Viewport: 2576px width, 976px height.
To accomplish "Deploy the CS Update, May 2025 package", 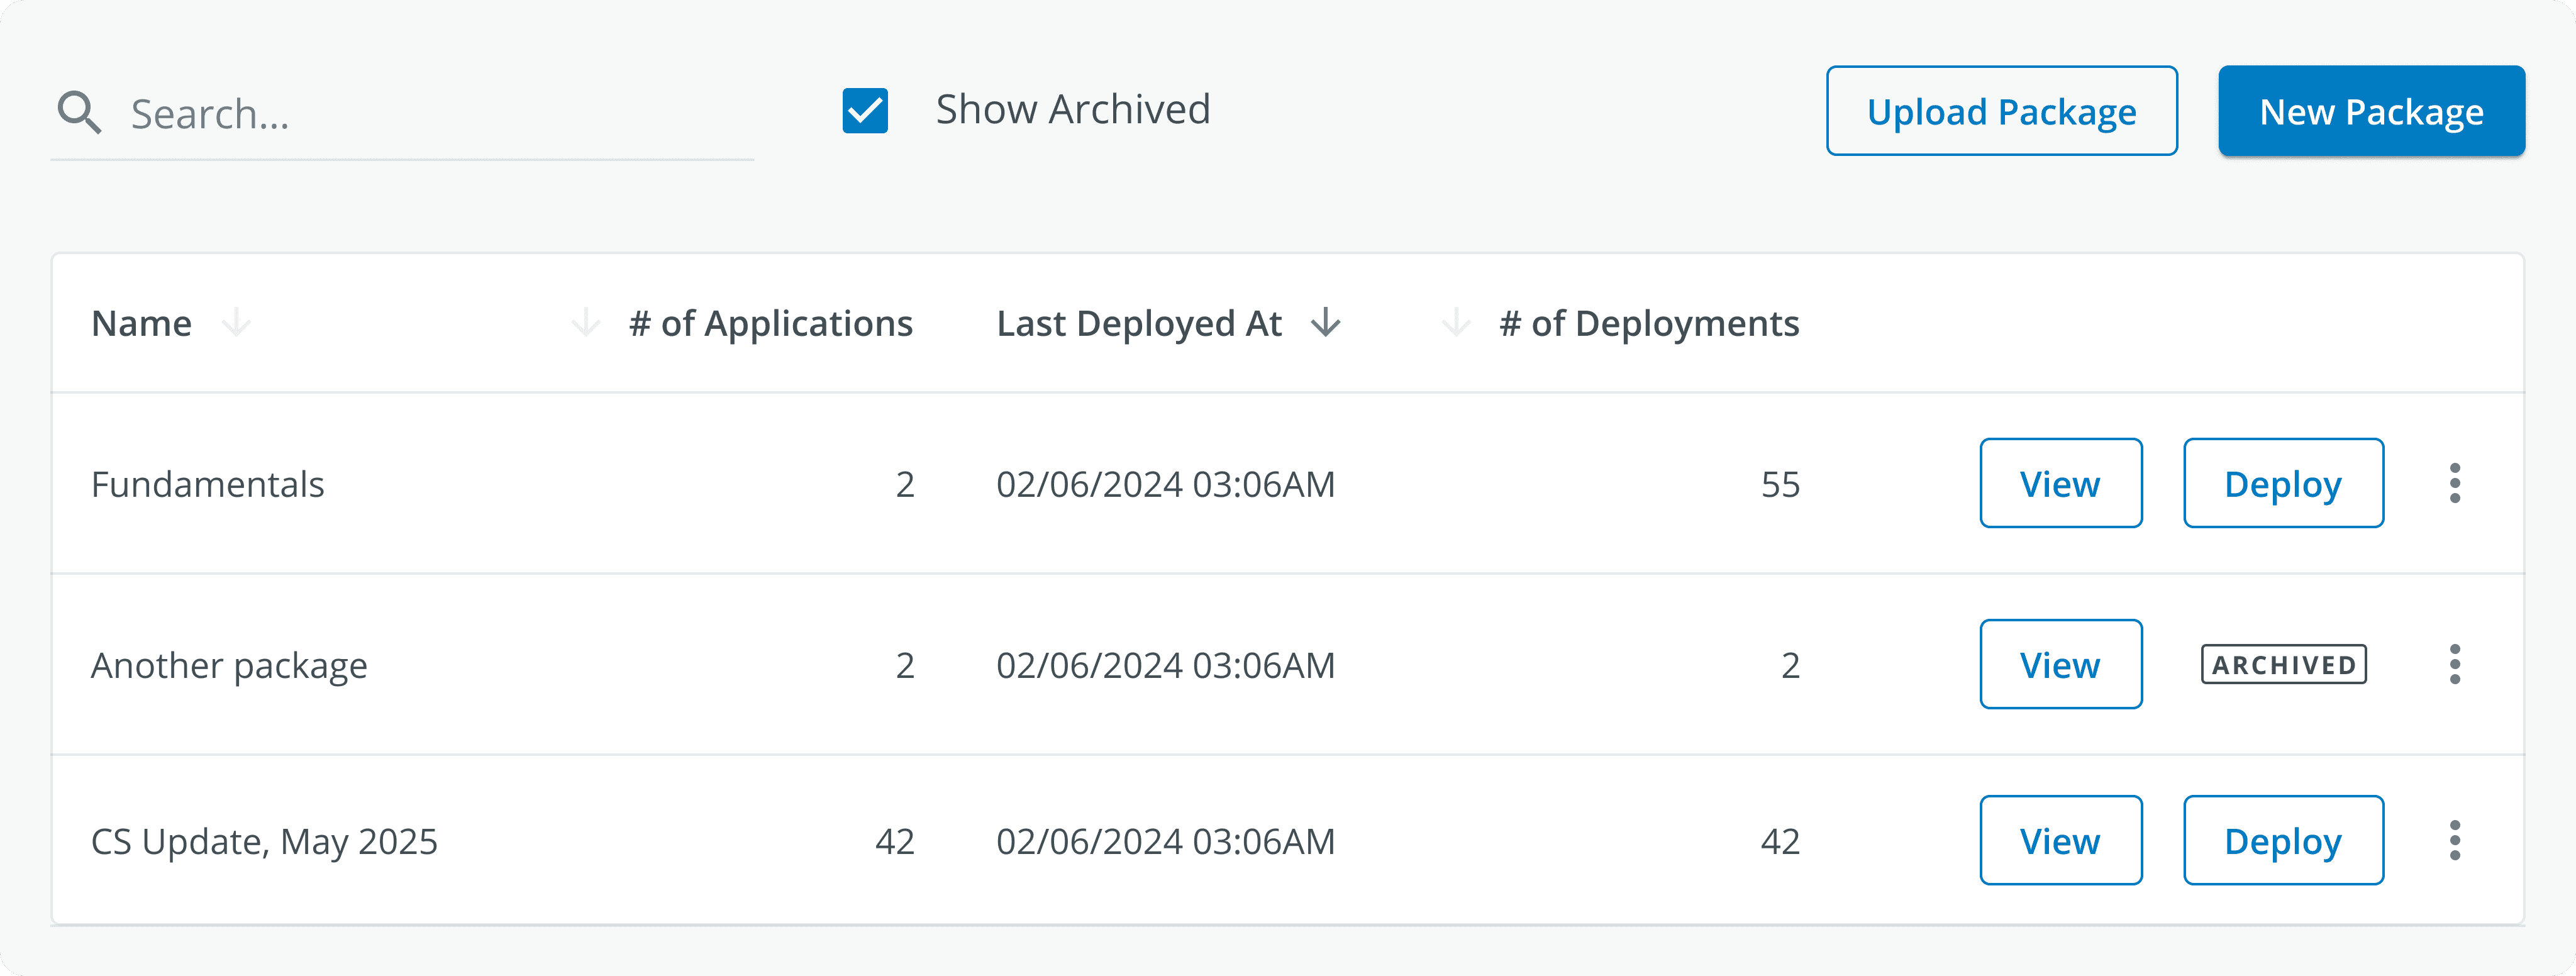I will [2283, 840].
